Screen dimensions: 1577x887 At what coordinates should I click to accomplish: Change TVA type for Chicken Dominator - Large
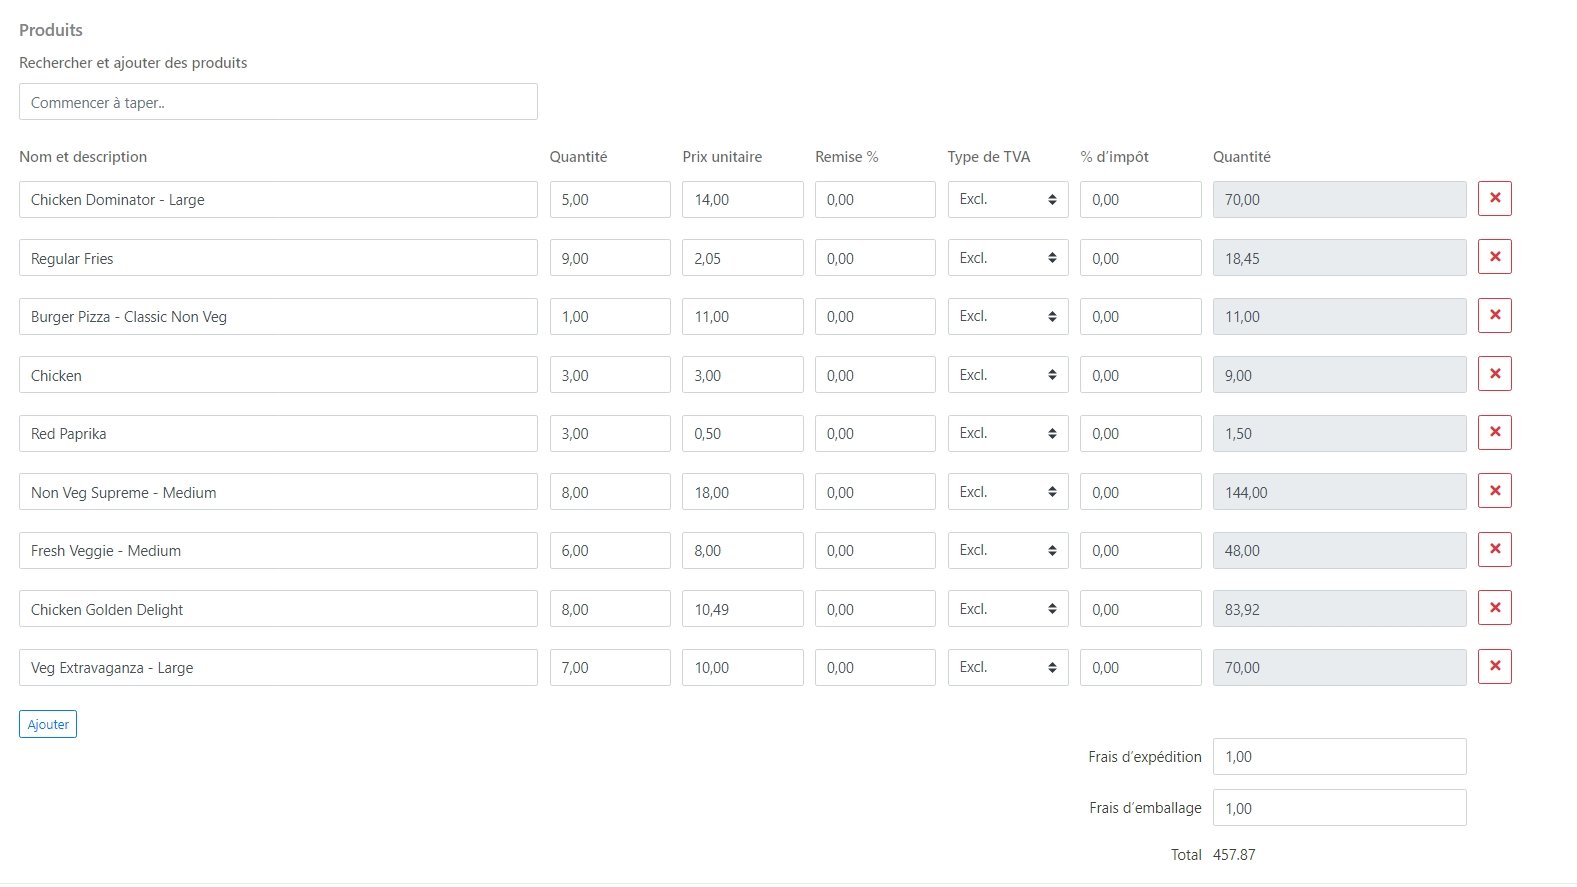coord(1007,200)
